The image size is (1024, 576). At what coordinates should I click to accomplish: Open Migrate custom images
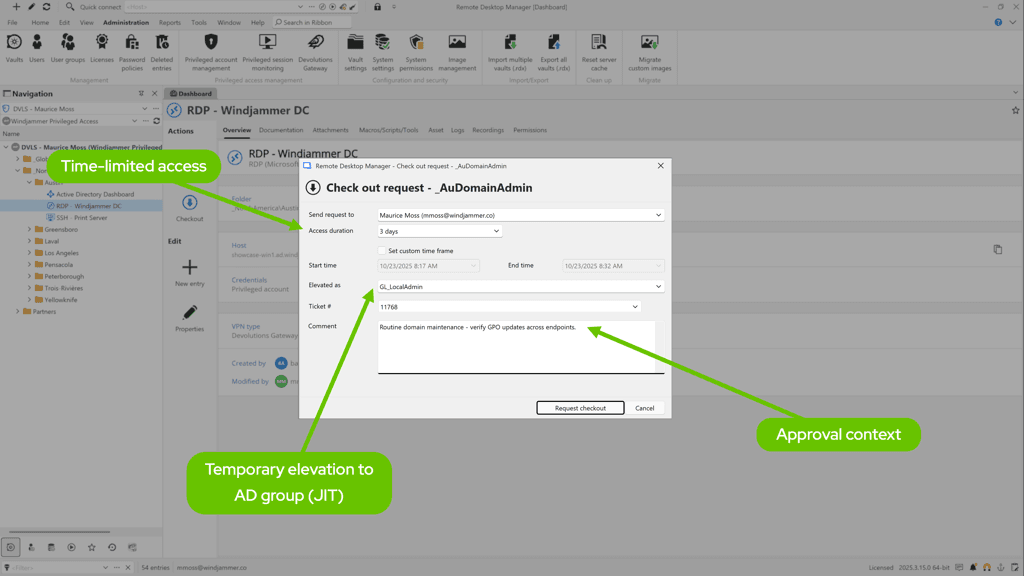(x=649, y=49)
